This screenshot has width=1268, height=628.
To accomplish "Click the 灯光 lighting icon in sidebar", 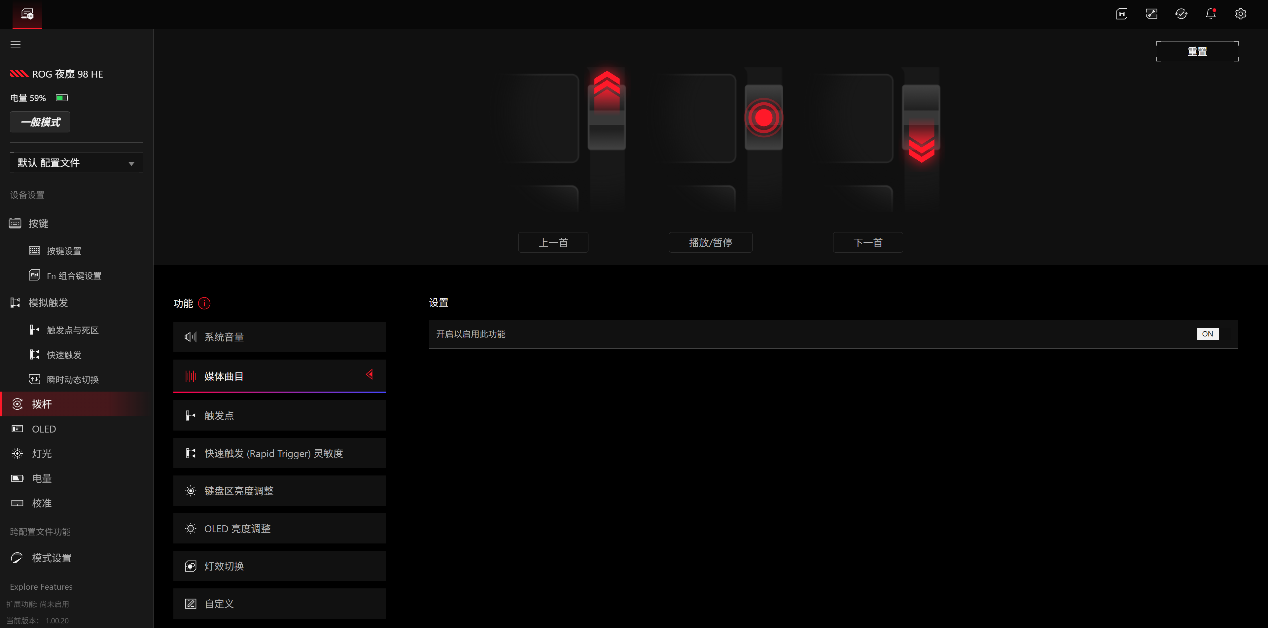I will (x=17, y=454).
